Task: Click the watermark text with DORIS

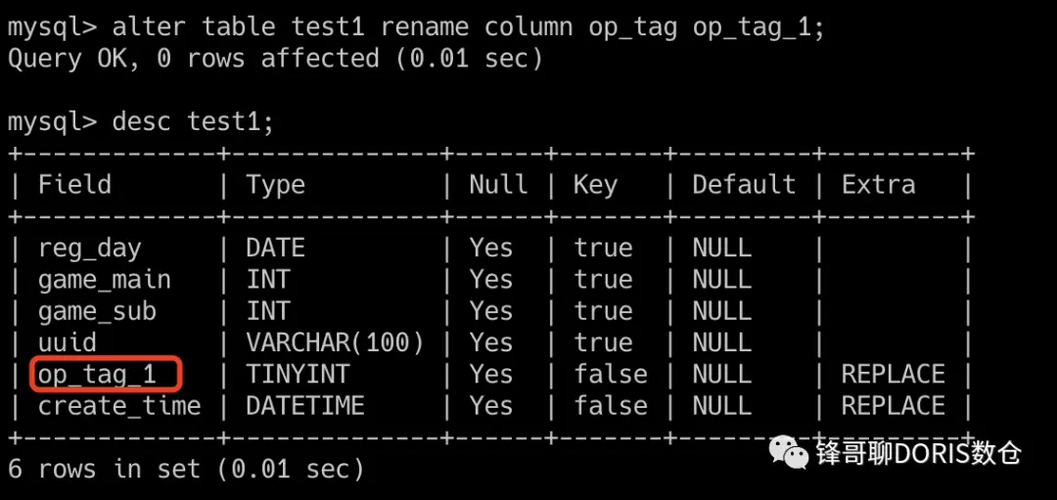Action: pos(918,453)
